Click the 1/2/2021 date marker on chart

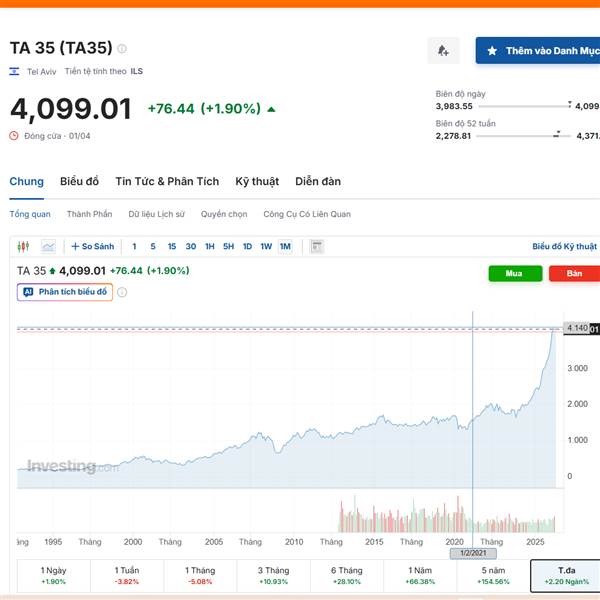[472, 553]
